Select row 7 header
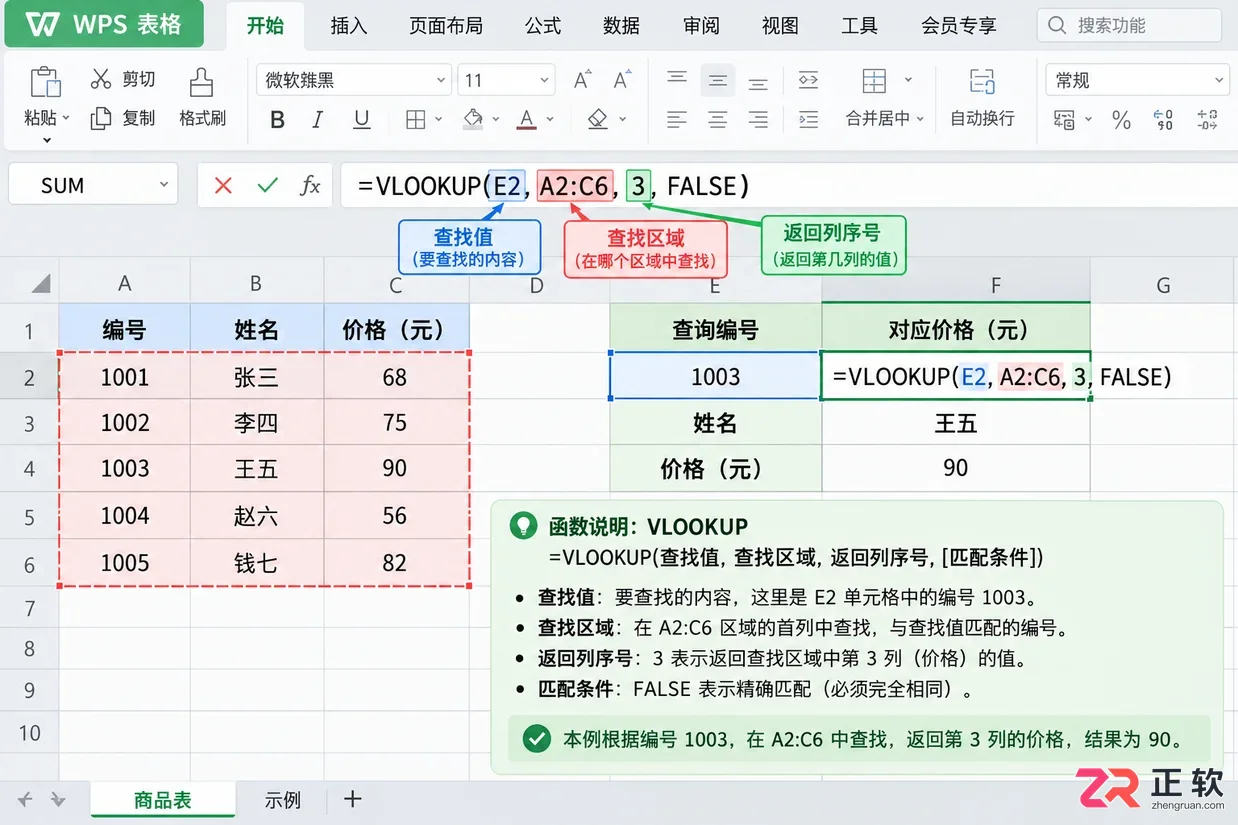The height and width of the screenshot is (825, 1238). pyautogui.click(x=29, y=608)
